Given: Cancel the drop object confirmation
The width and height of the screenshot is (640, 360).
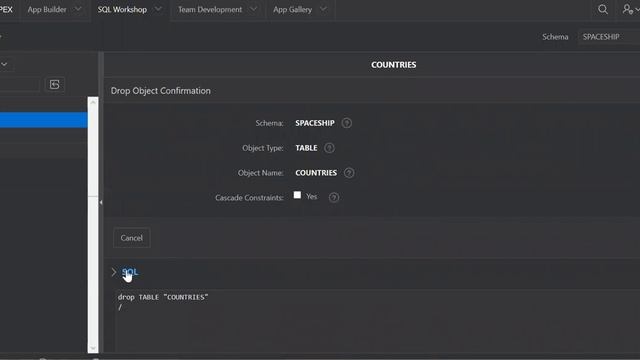Looking at the screenshot, I should 131,238.
